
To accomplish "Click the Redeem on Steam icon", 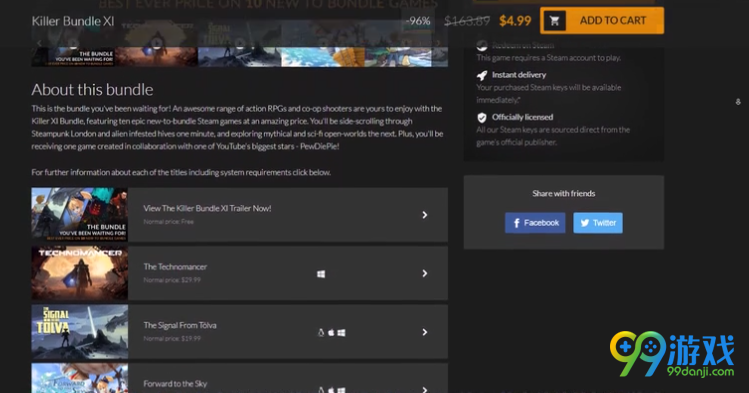I will pos(482,45).
